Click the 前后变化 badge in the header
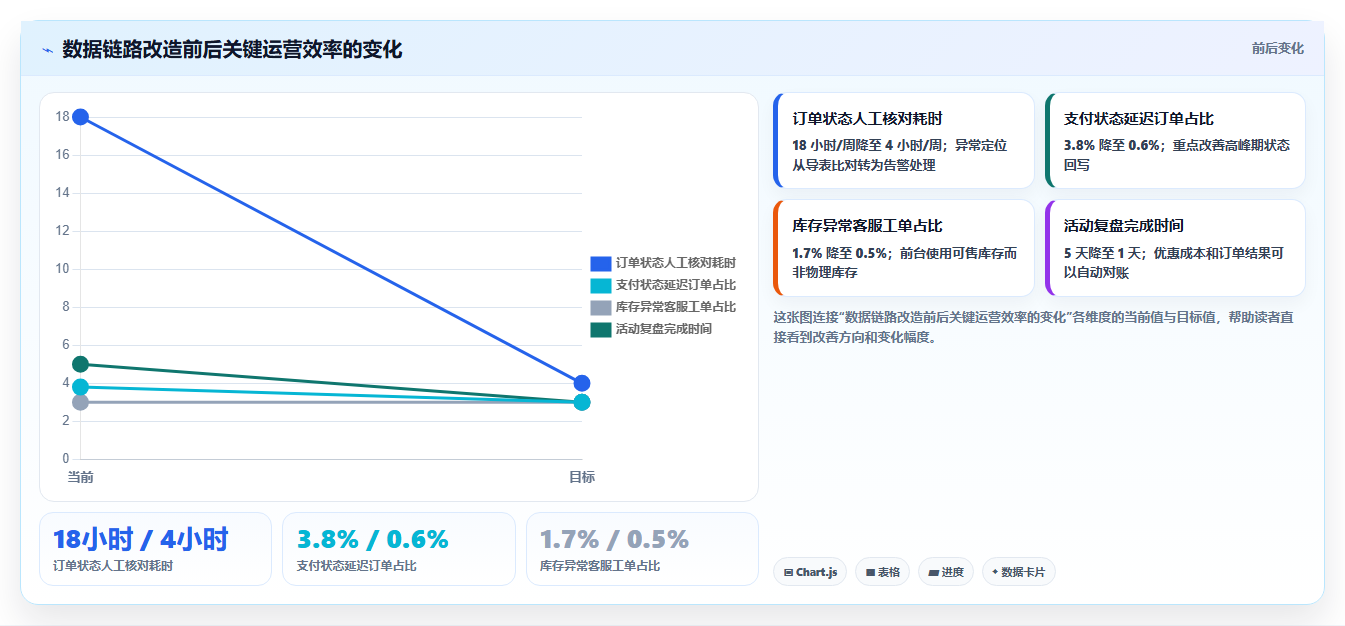1345x626 pixels. pyautogui.click(x=1277, y=48)
